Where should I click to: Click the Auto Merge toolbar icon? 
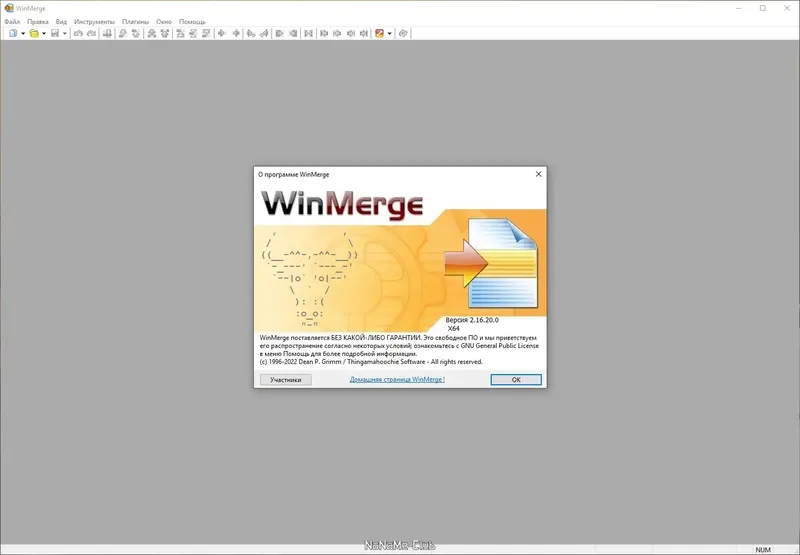pyautogui.click(x=308, y=33)
